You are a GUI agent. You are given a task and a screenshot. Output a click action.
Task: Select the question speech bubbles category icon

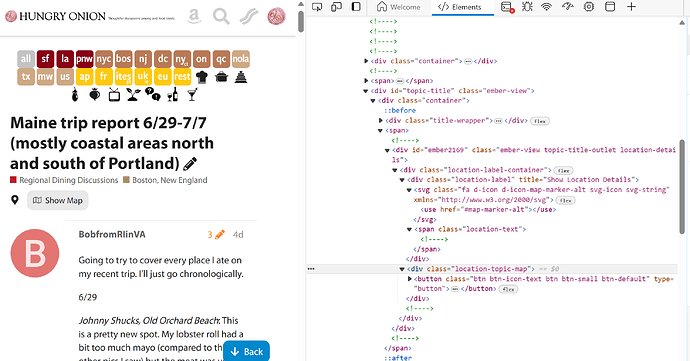pyautogui.click(x=153, y=94)
